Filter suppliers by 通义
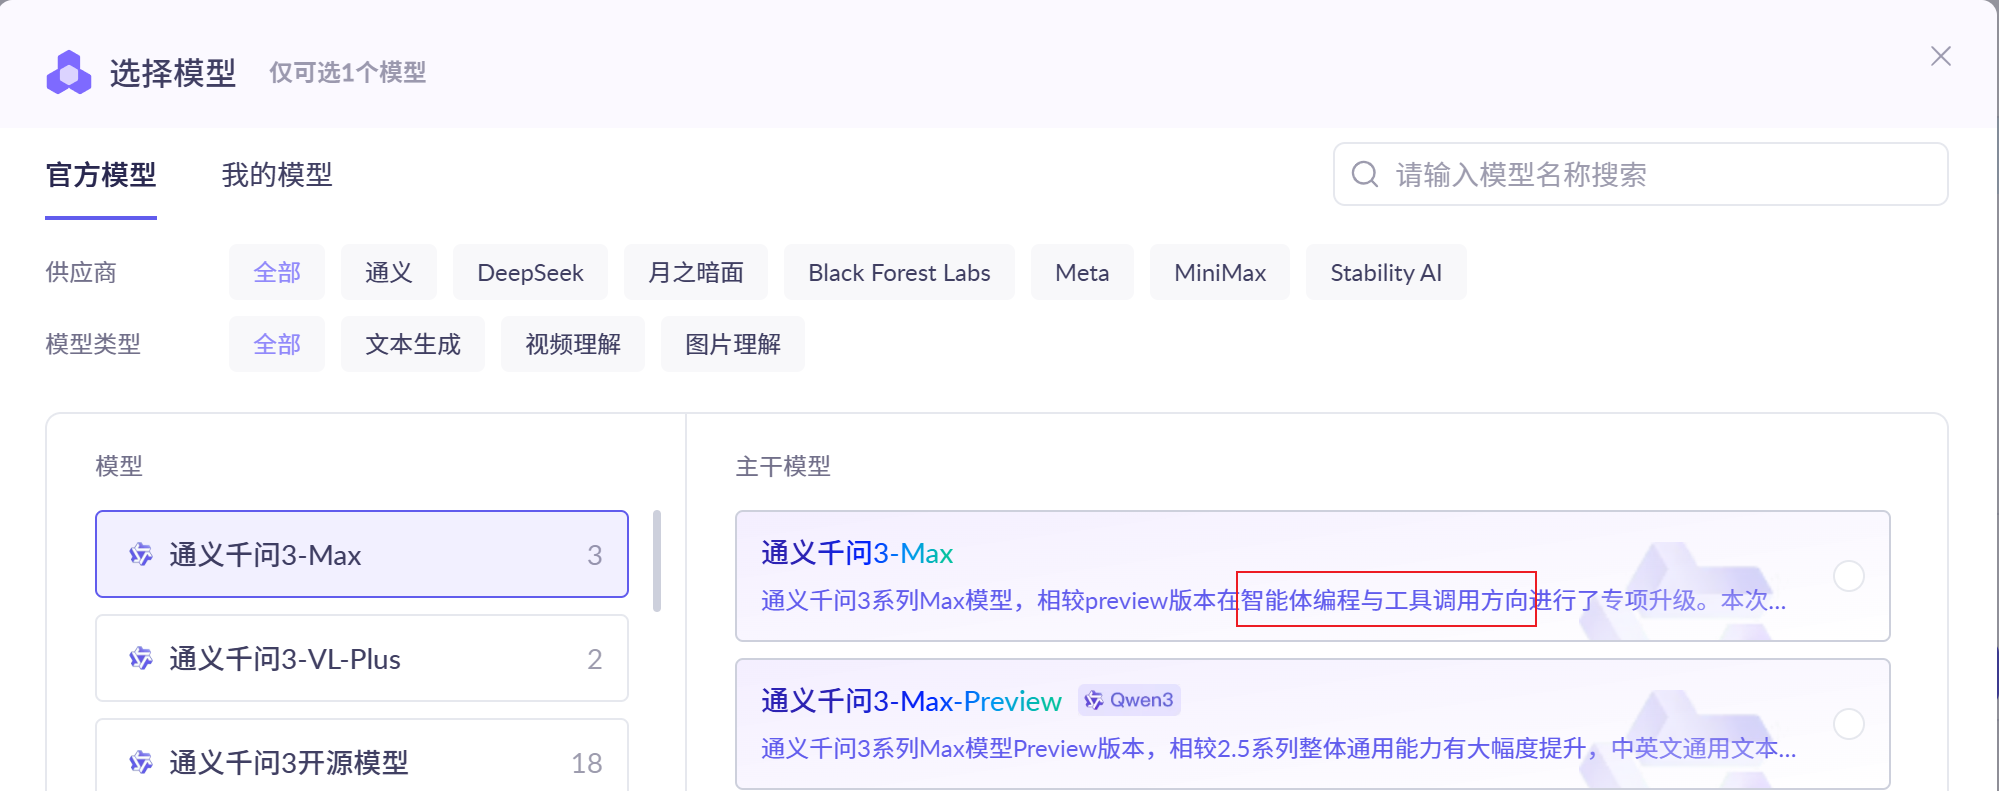 tap(389, 272)
